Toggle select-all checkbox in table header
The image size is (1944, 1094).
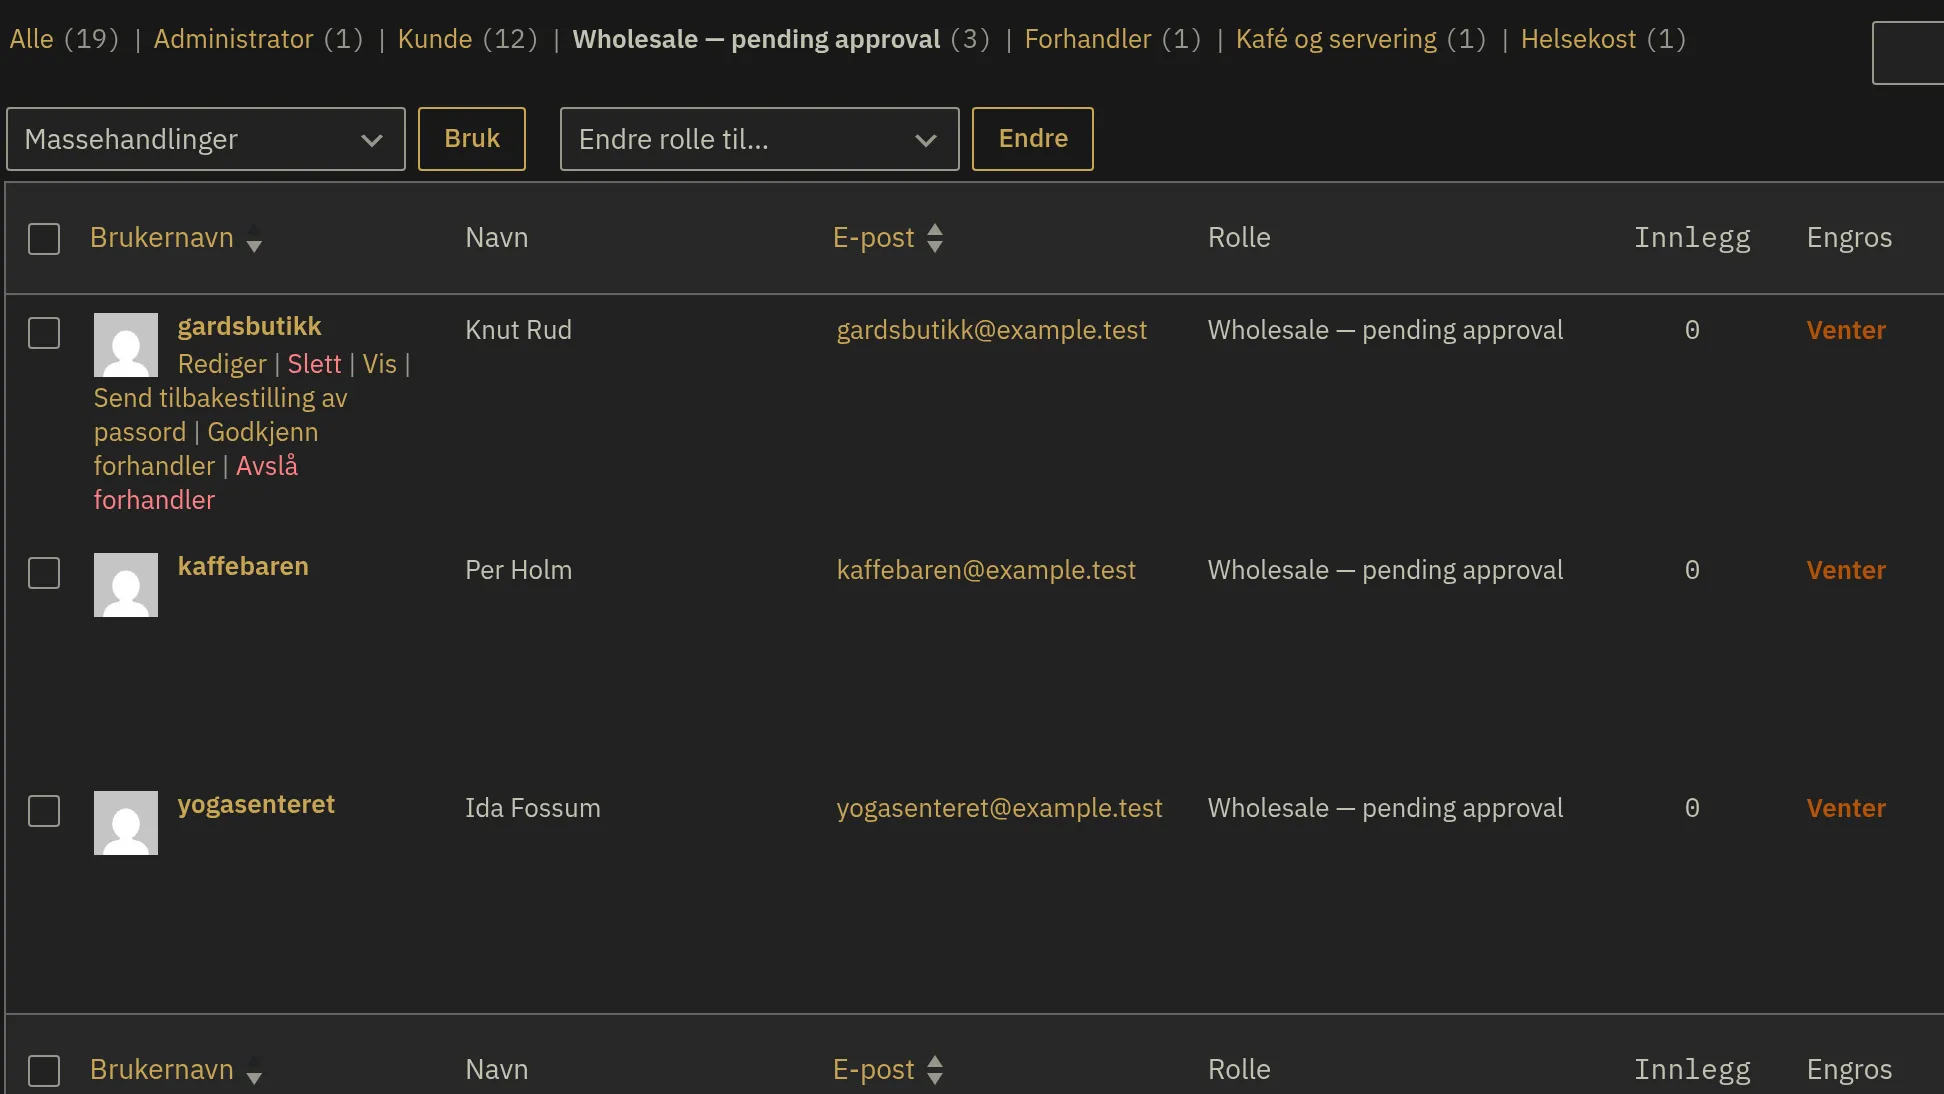point(44,239)
